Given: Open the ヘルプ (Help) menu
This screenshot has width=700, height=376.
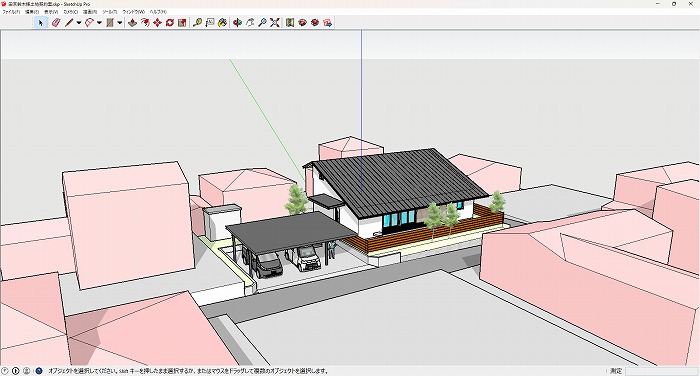Looking at the screenshot, I should [158, 12].
